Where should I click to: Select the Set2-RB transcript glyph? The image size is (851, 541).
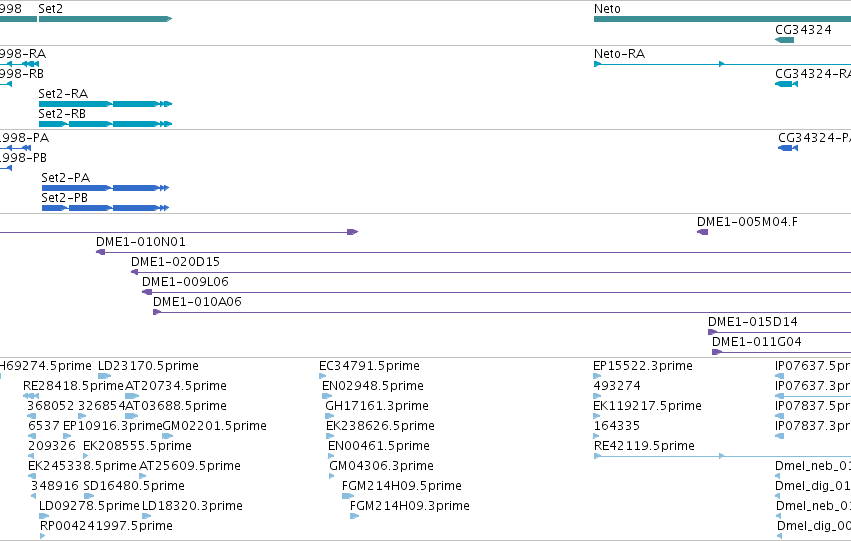[x=105, y=124]
